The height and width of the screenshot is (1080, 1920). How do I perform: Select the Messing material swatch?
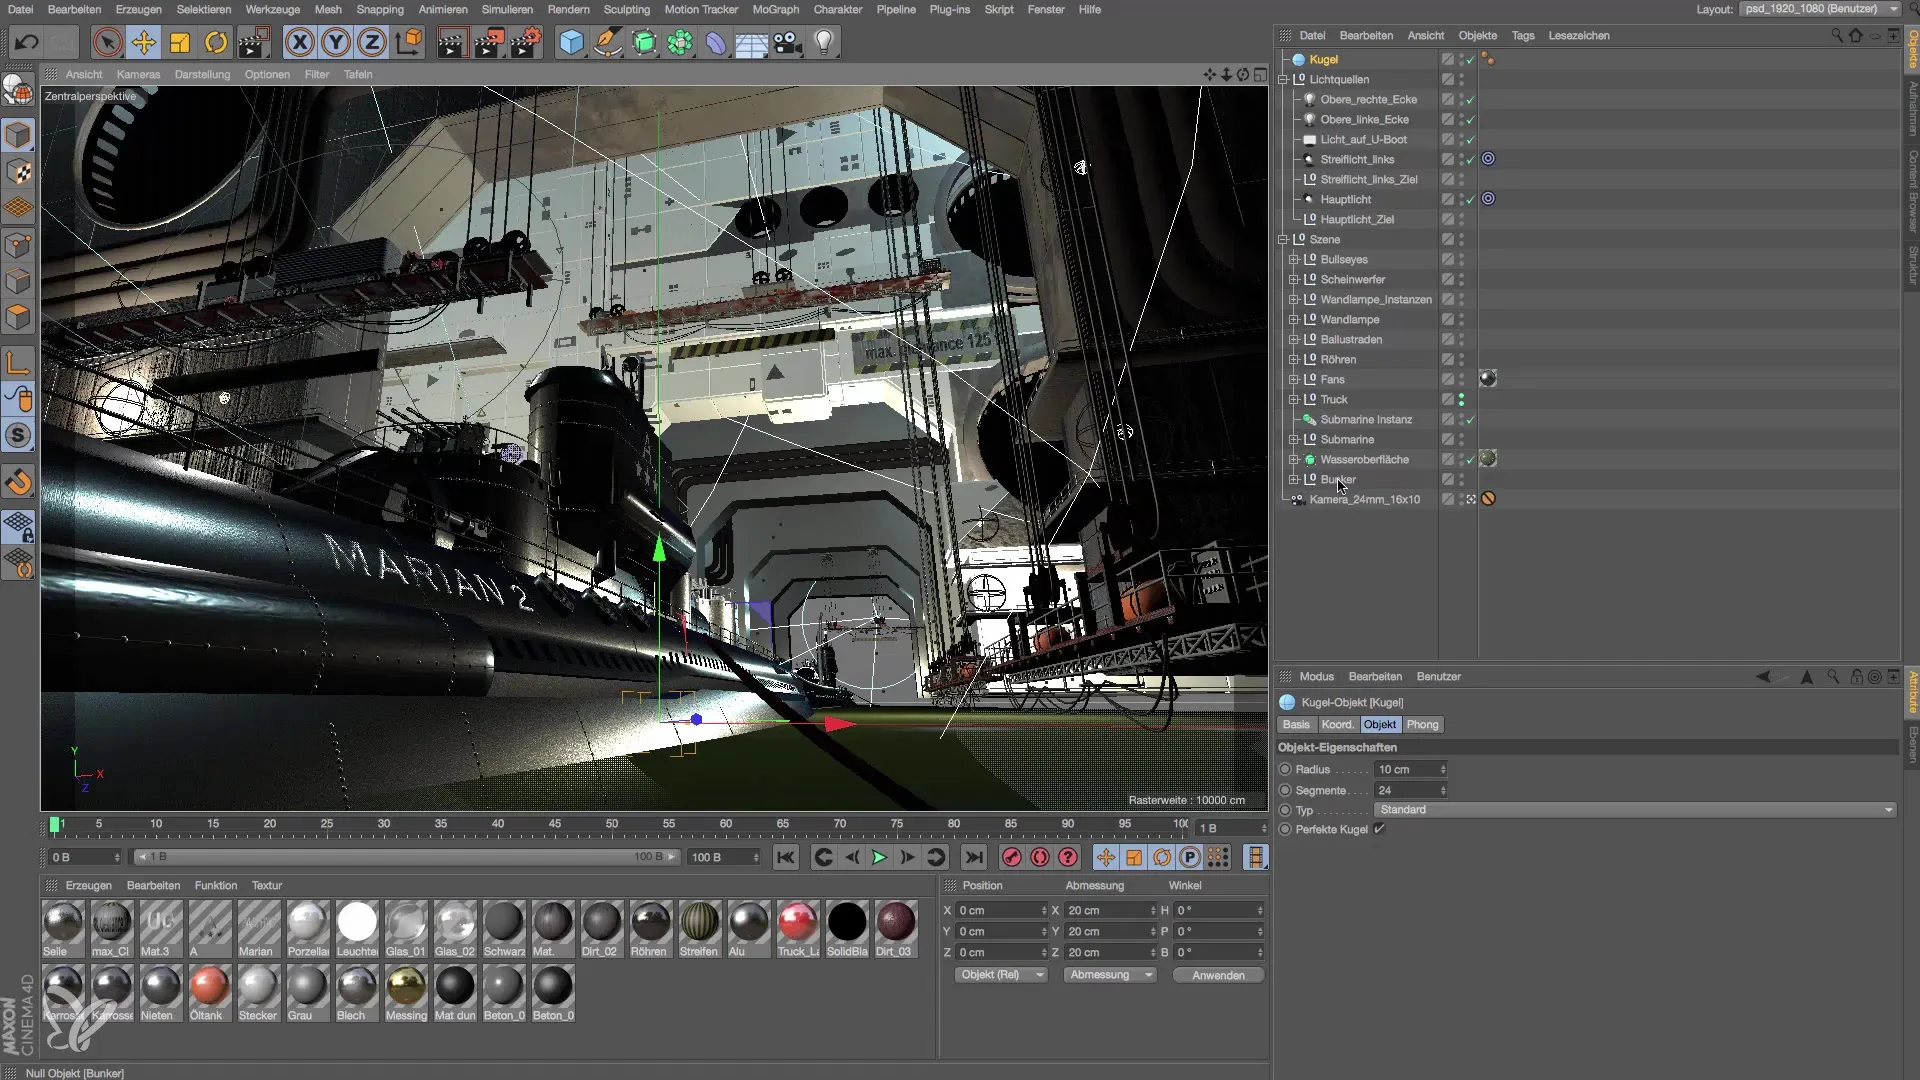[405, 993]
